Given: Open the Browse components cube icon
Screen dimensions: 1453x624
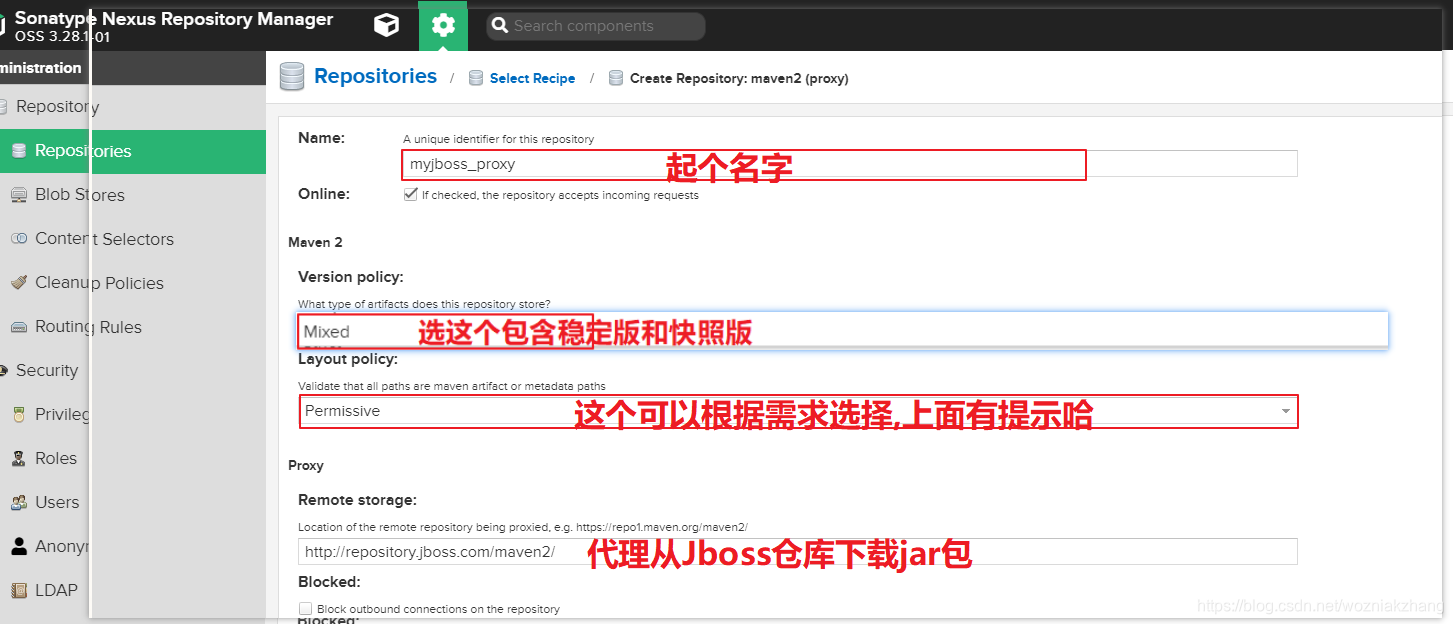Looking at the screenshot, I should tap(386, 26).
